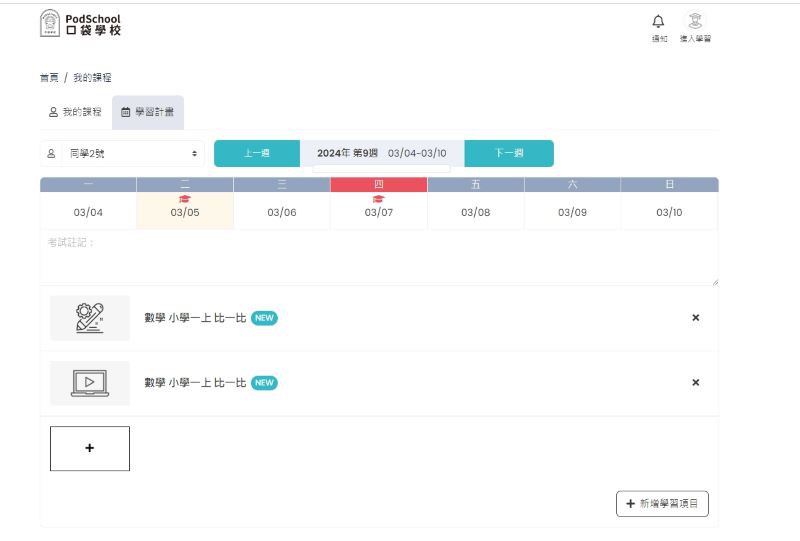Viewport: 800px width, 541px height.
Task: Click the graduation cap icon on 03/05
Action: [x=185, y=199]
